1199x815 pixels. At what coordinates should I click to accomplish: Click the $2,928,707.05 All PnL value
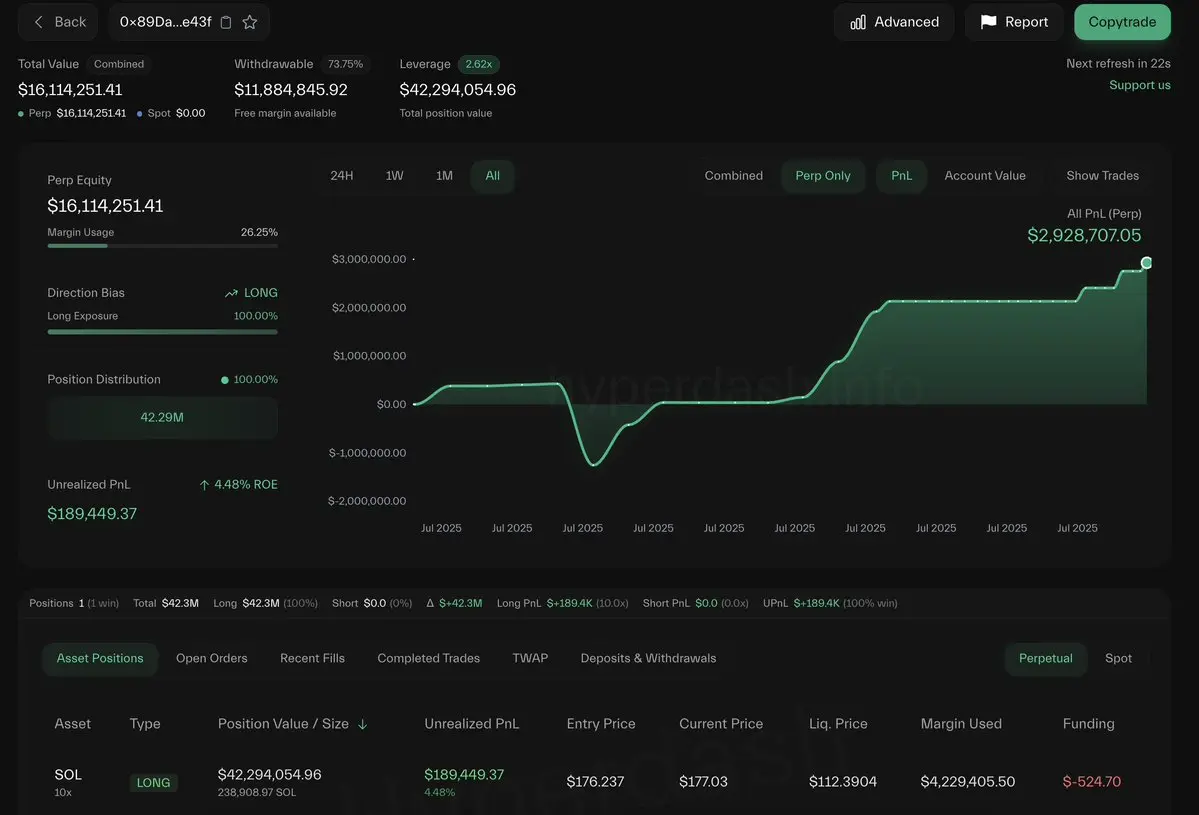tap(1084, 235)
